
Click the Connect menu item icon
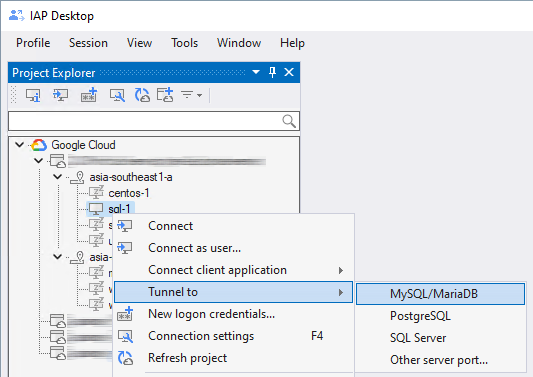tap(125, 226)
